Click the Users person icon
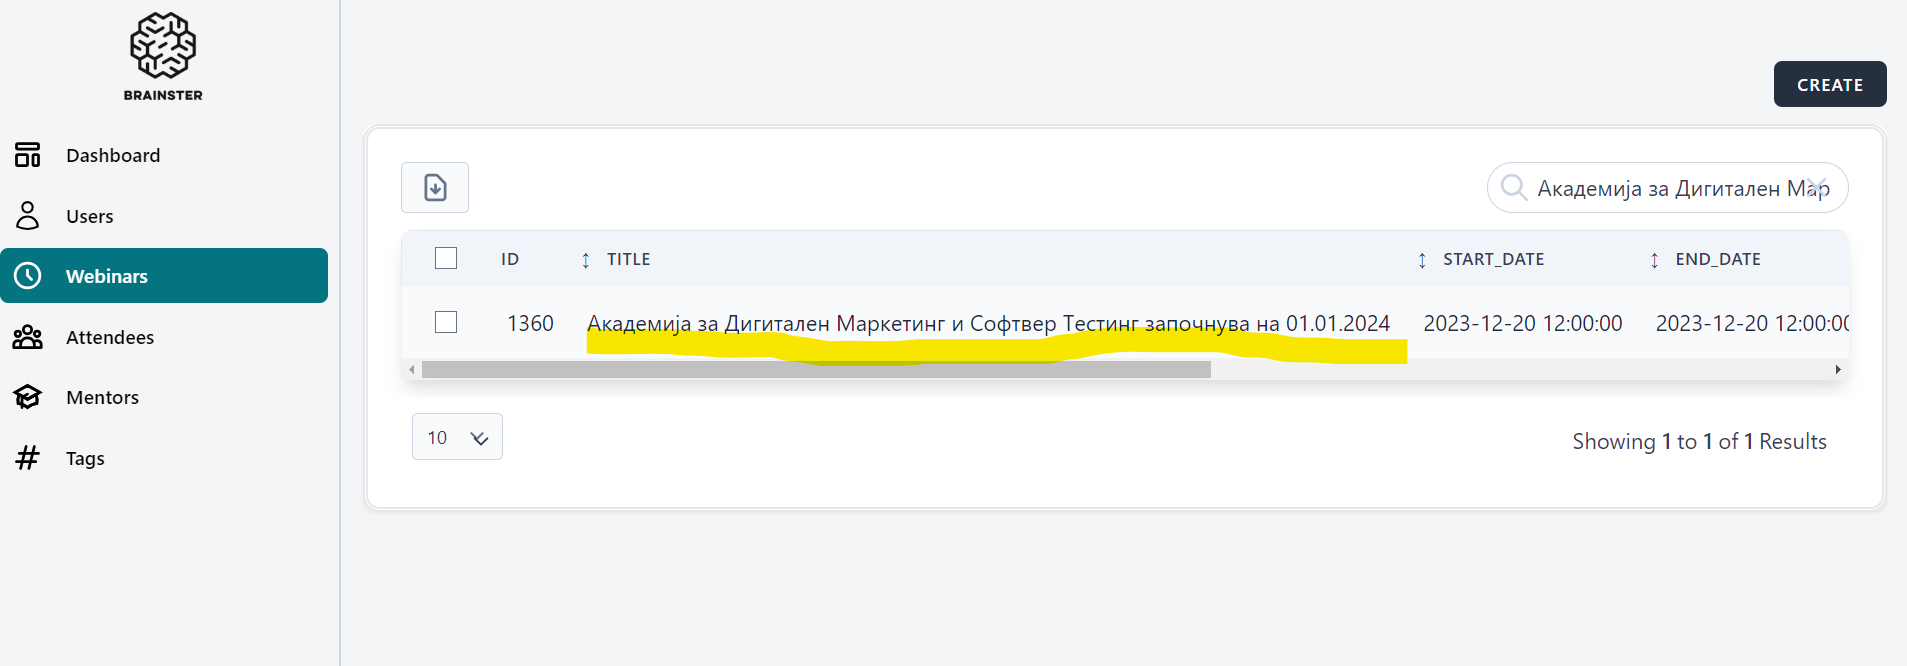1907x666 pixels. (28, 216)
